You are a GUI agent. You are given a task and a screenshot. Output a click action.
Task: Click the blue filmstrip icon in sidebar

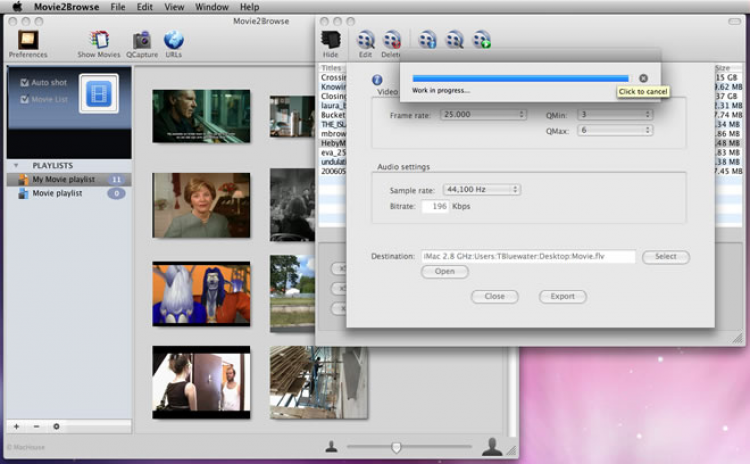click(99, 94)
